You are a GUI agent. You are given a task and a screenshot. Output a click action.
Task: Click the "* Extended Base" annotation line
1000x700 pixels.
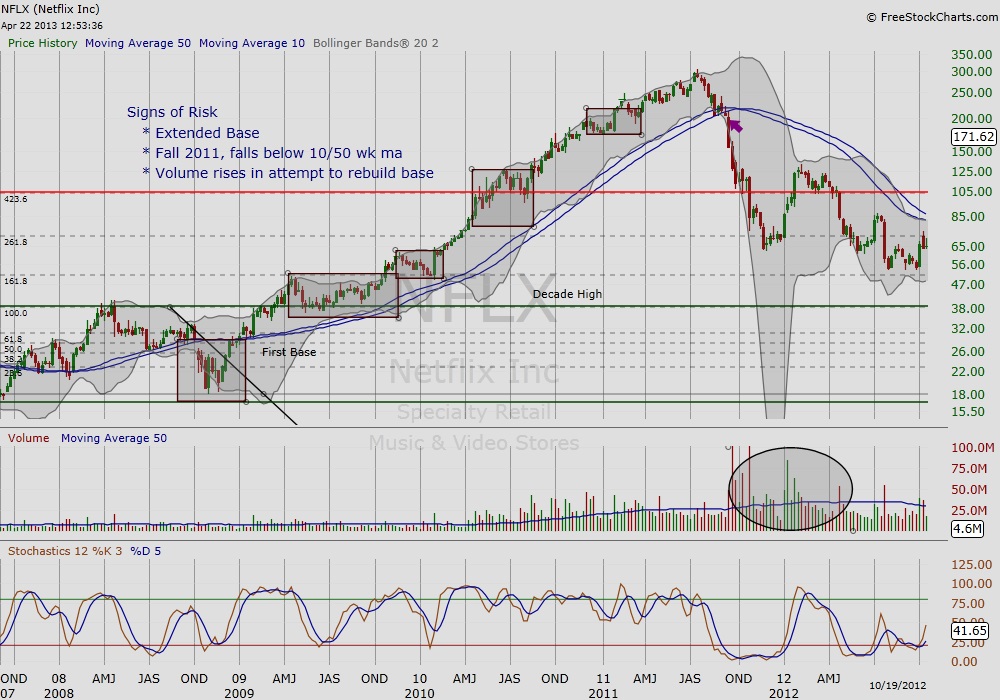201,133
